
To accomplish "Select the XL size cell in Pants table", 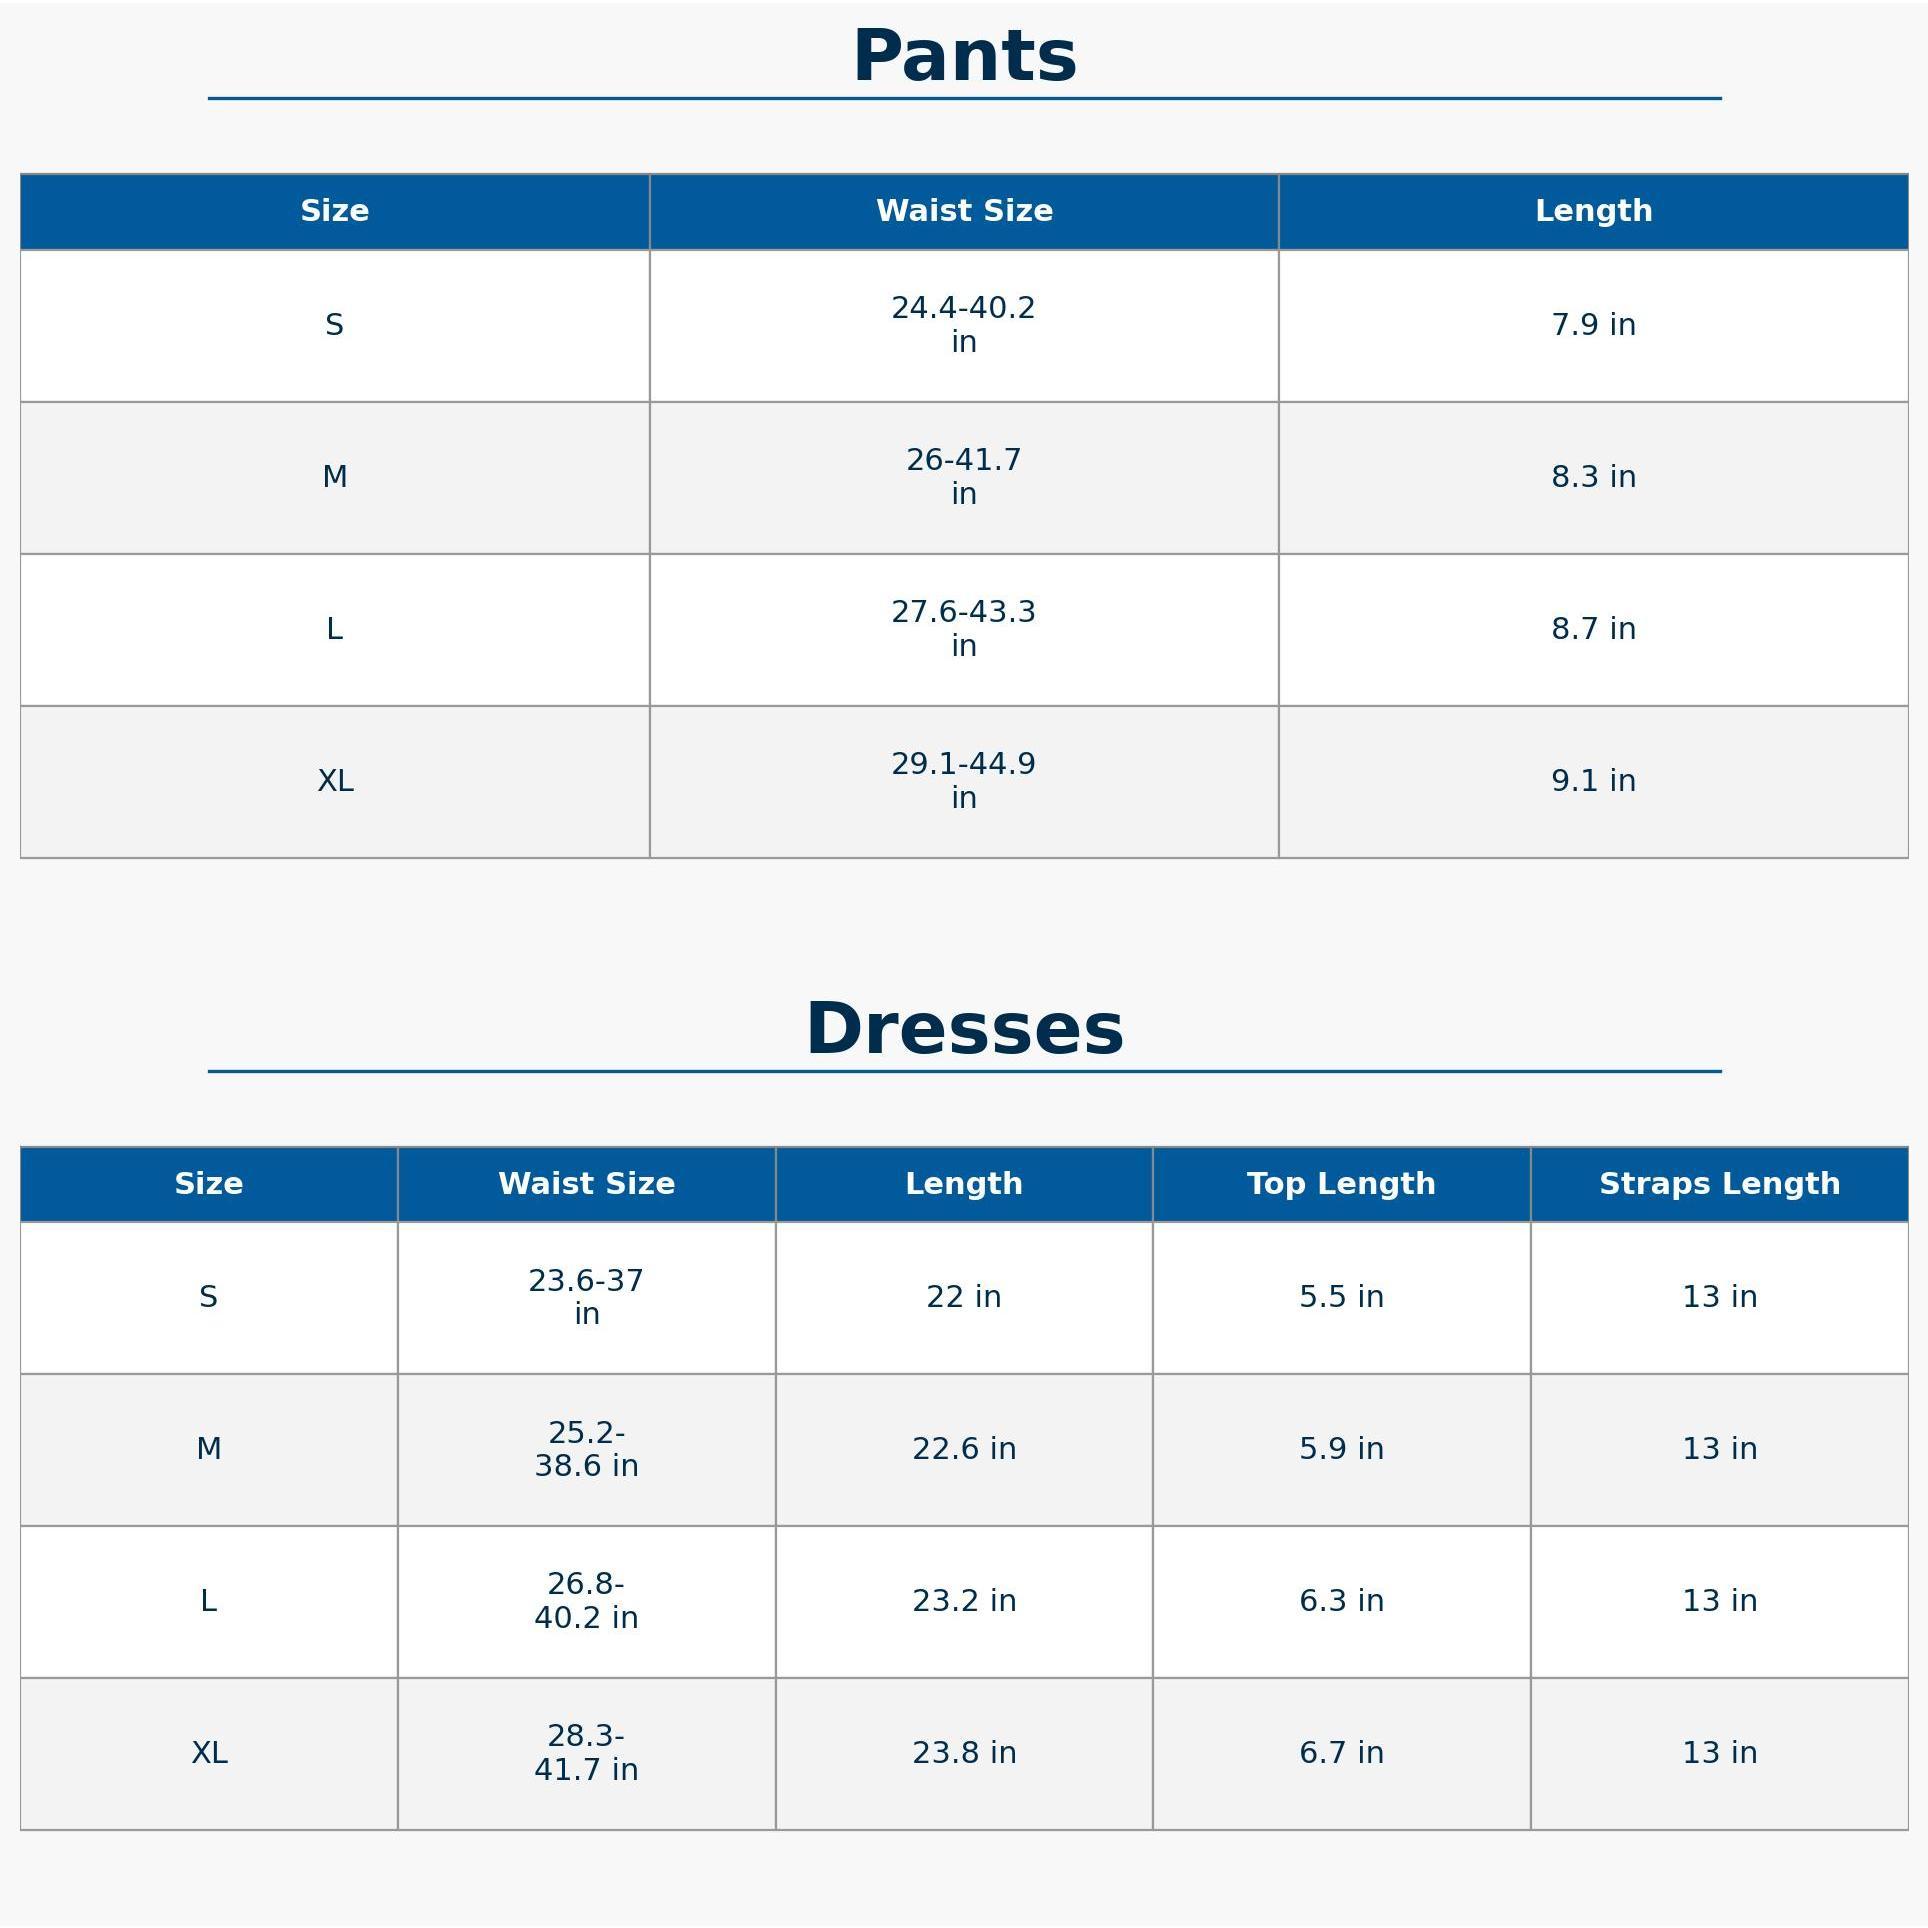I will 335,781.
